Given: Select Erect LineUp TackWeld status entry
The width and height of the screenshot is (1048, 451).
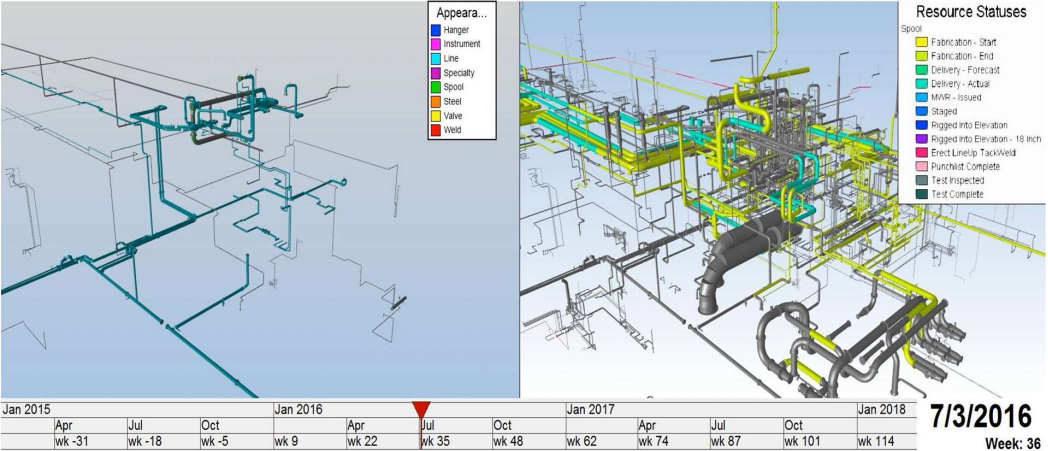Looking at the screenshot, I should pos(966,153).
